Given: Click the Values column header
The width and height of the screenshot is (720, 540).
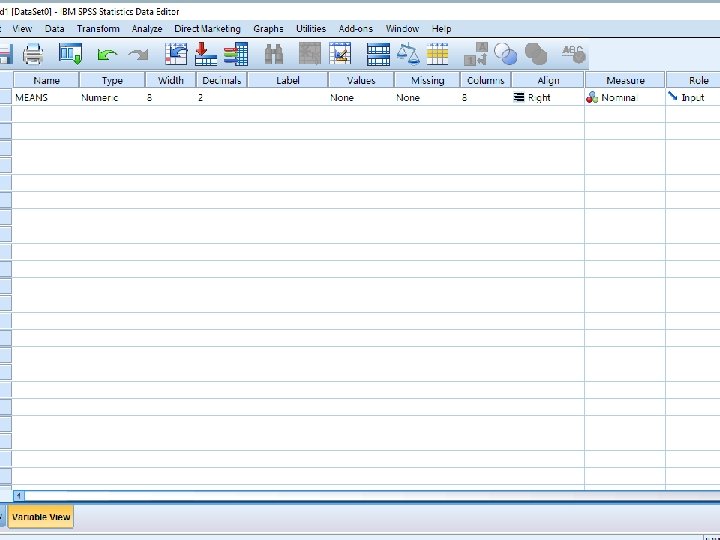Looking at the screenshot, I should click(x=361, y=80).
